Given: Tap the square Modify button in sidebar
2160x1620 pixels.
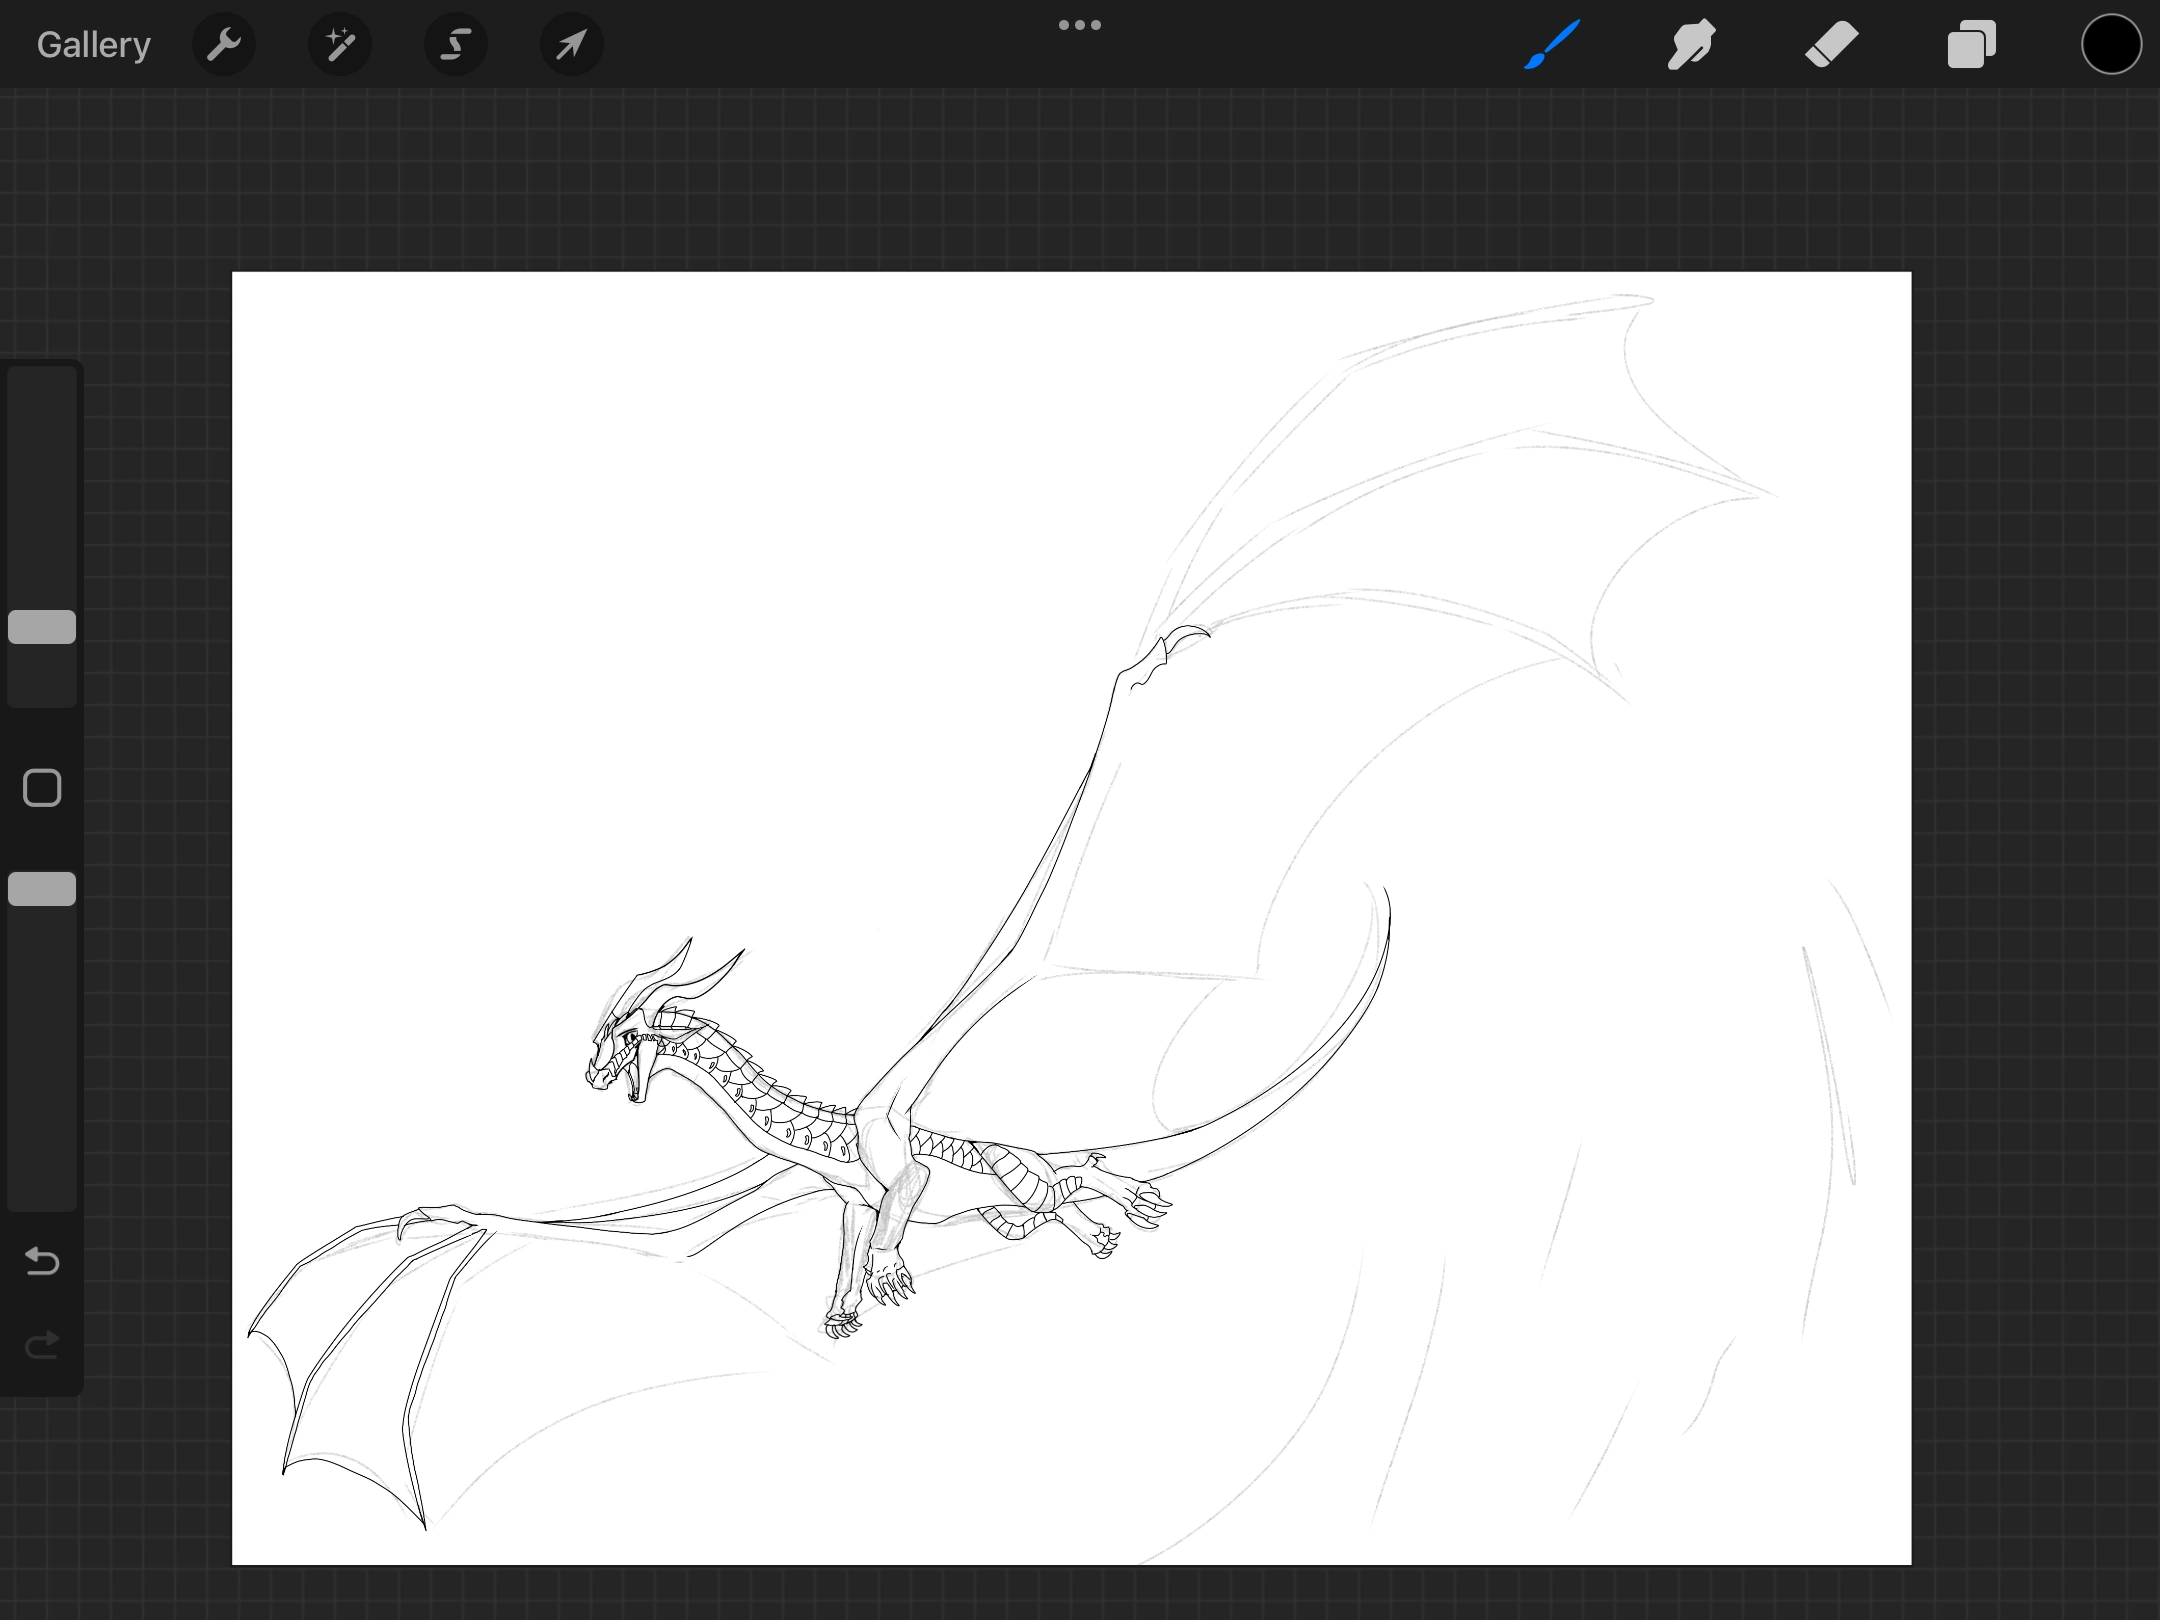Looking at the screenshot, I should 42,788.
